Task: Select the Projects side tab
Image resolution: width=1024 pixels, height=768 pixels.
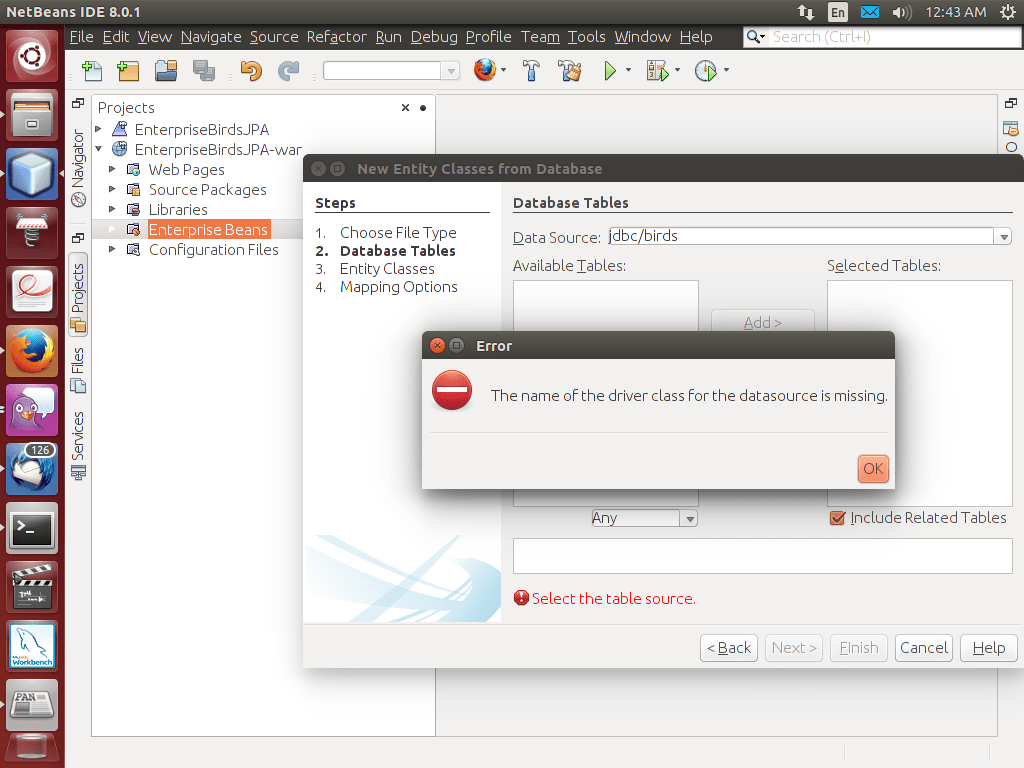Action: [x=78, y=297]
